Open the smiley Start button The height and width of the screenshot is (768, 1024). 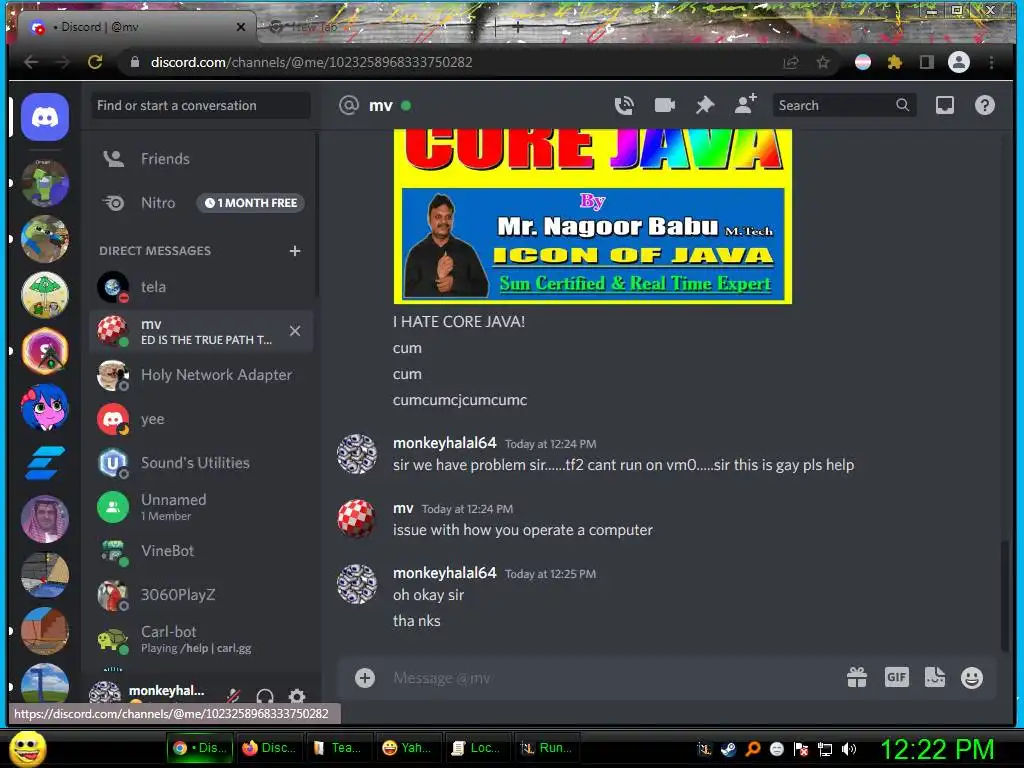[x=27, y=749]
